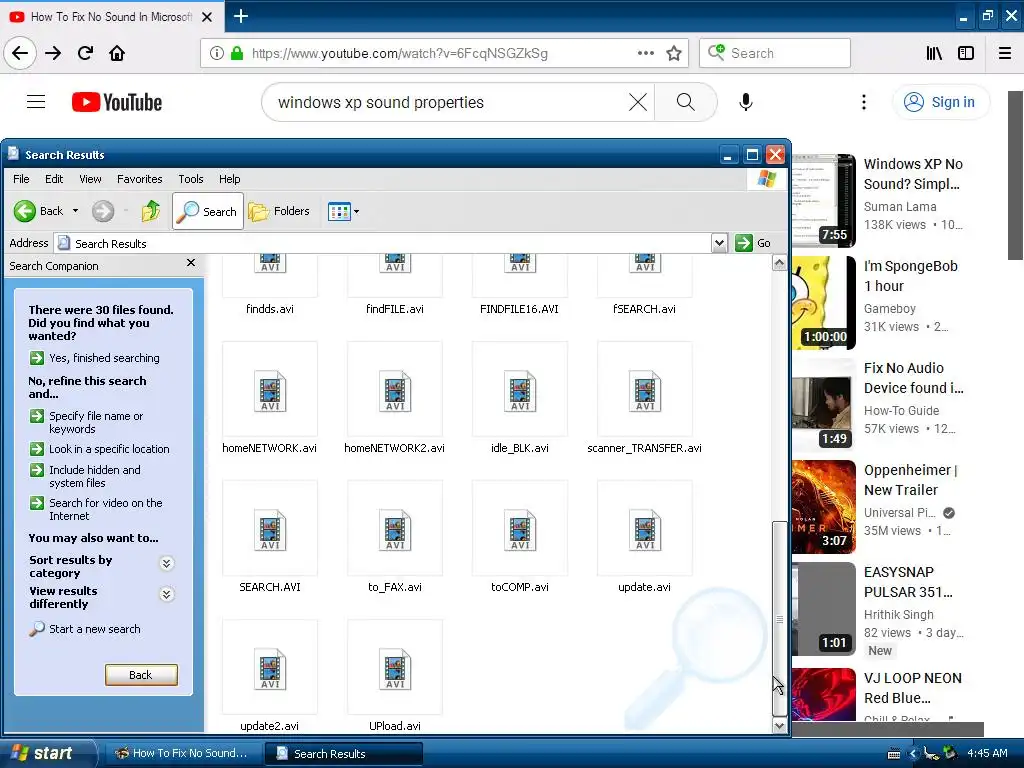Open I'm SpongeBob 1 hour video title
The image size is (1024, 768).
(x=910, y=276)
